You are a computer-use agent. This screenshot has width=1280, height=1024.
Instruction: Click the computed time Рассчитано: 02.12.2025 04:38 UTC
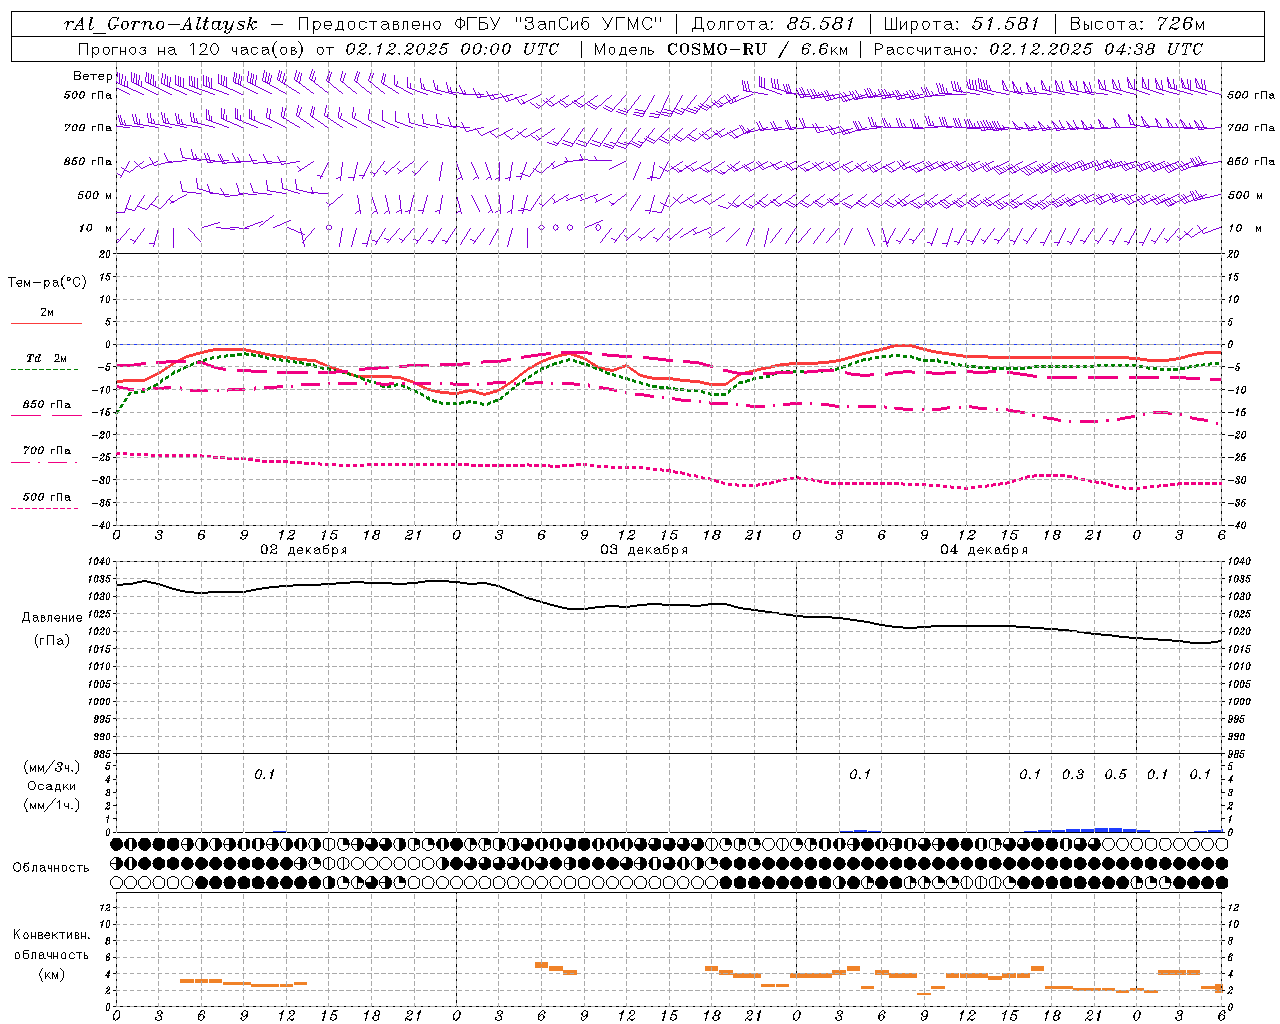(1038, 49)
